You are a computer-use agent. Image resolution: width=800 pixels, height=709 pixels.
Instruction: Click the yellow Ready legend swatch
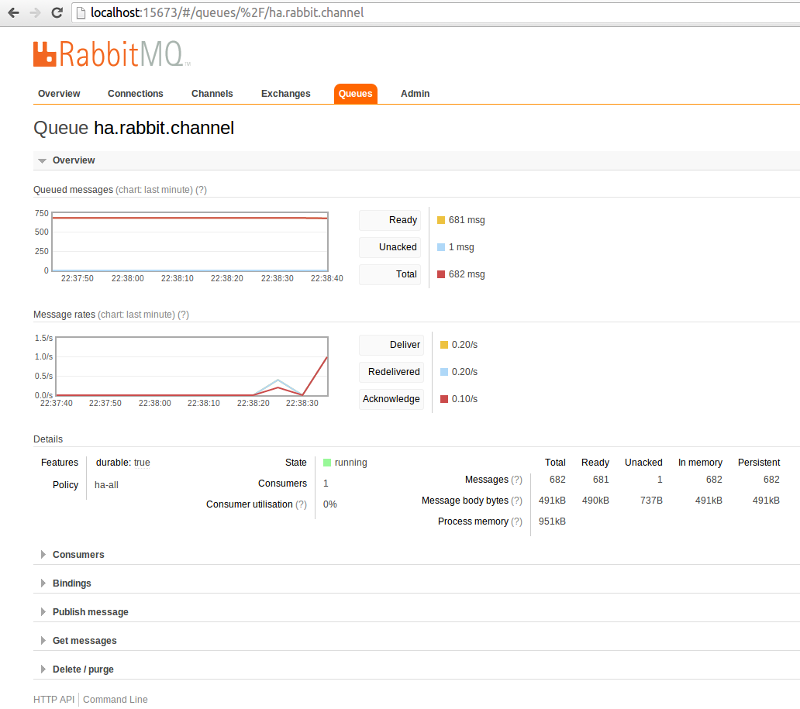441,220
